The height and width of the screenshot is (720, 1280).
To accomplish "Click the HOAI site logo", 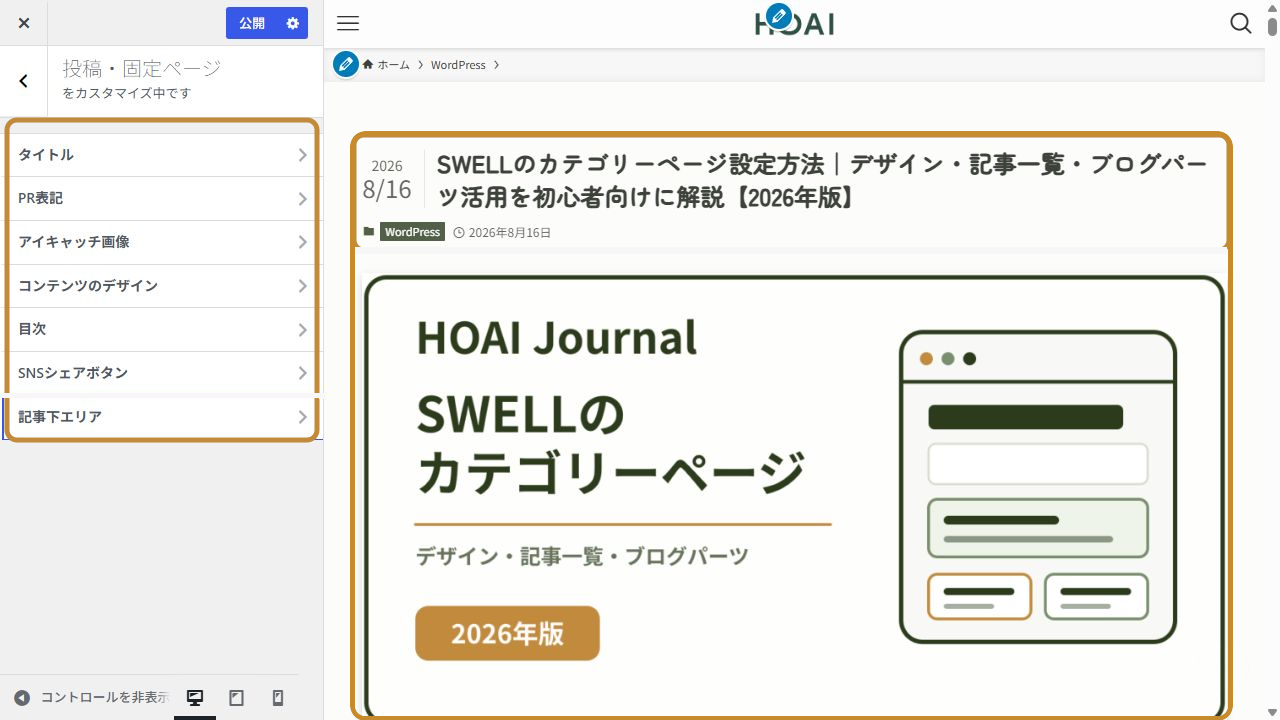I will pos(795,24).
